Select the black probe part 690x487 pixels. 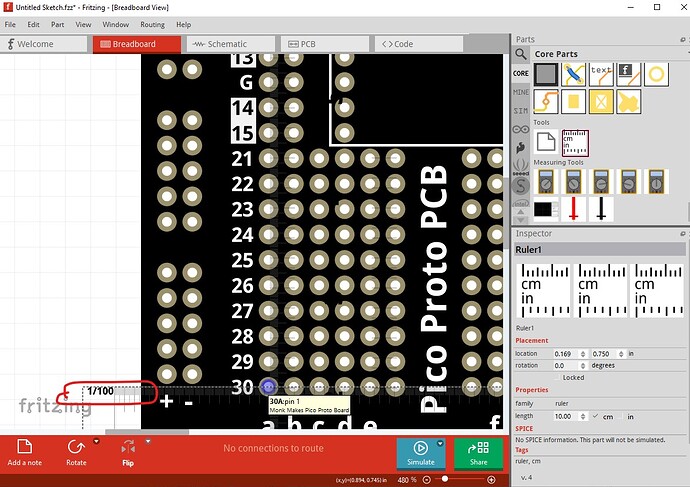pos(601,209)
